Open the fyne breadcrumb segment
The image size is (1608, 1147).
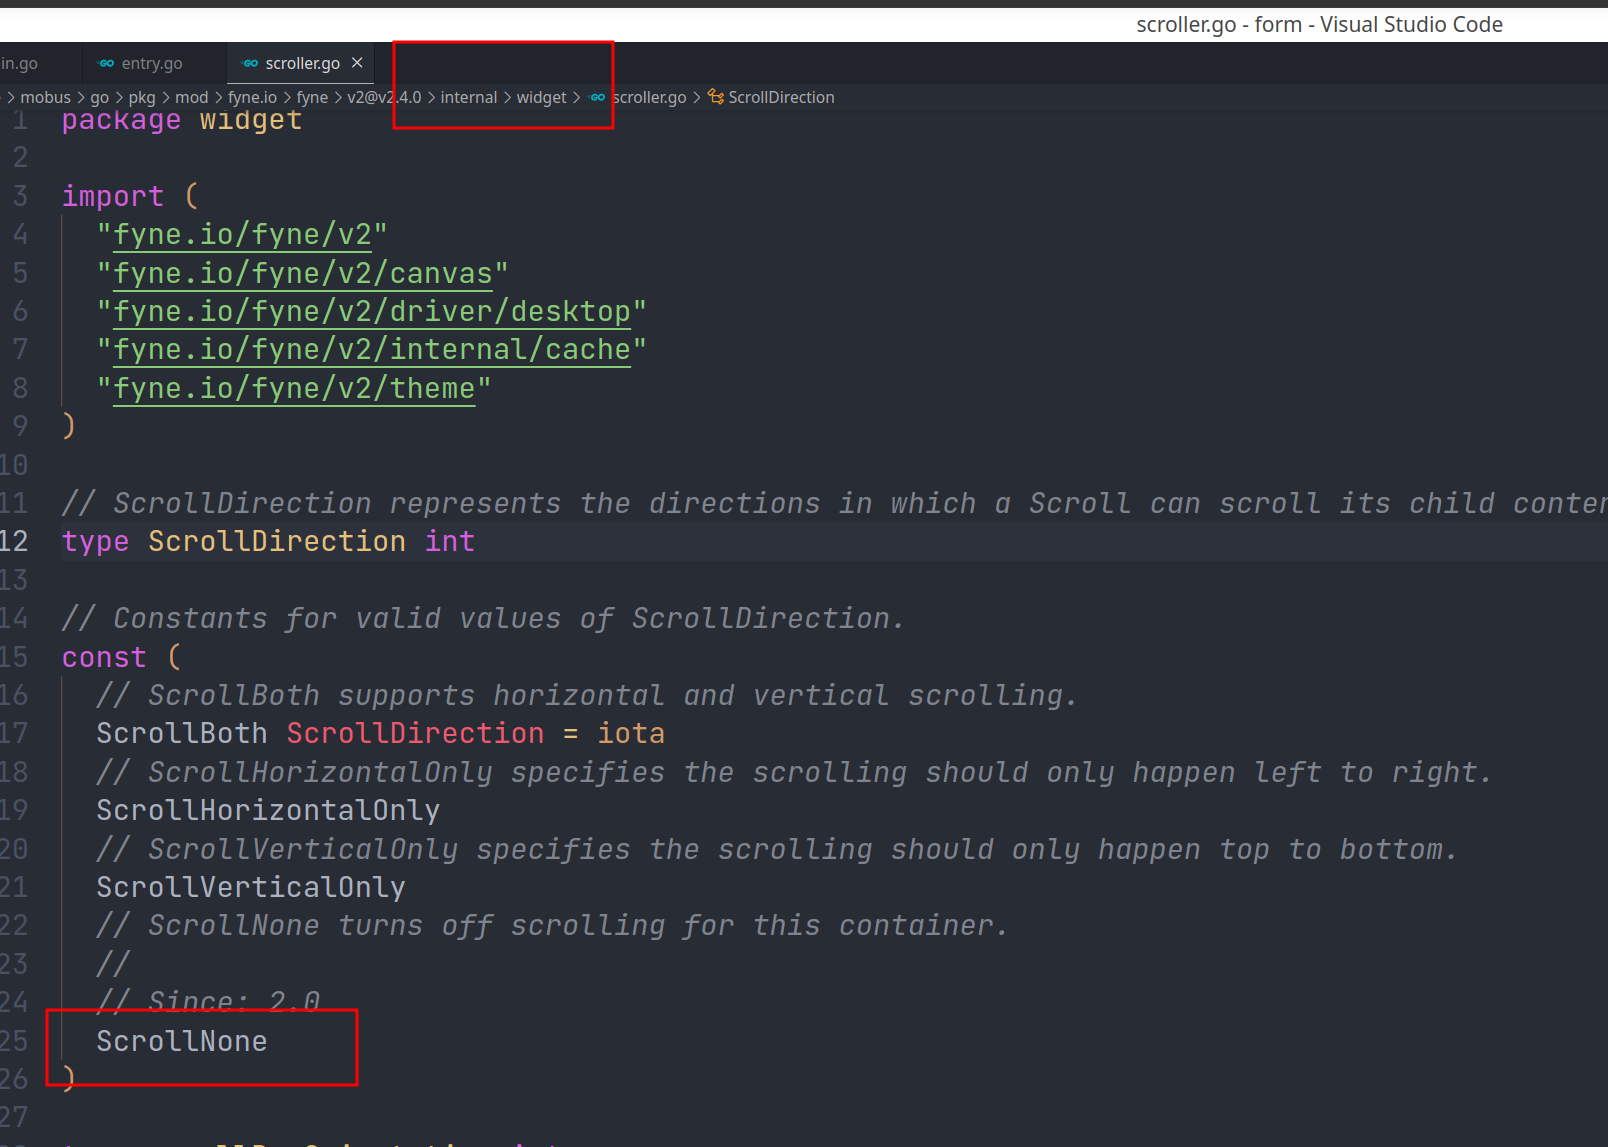click(312, 97)
